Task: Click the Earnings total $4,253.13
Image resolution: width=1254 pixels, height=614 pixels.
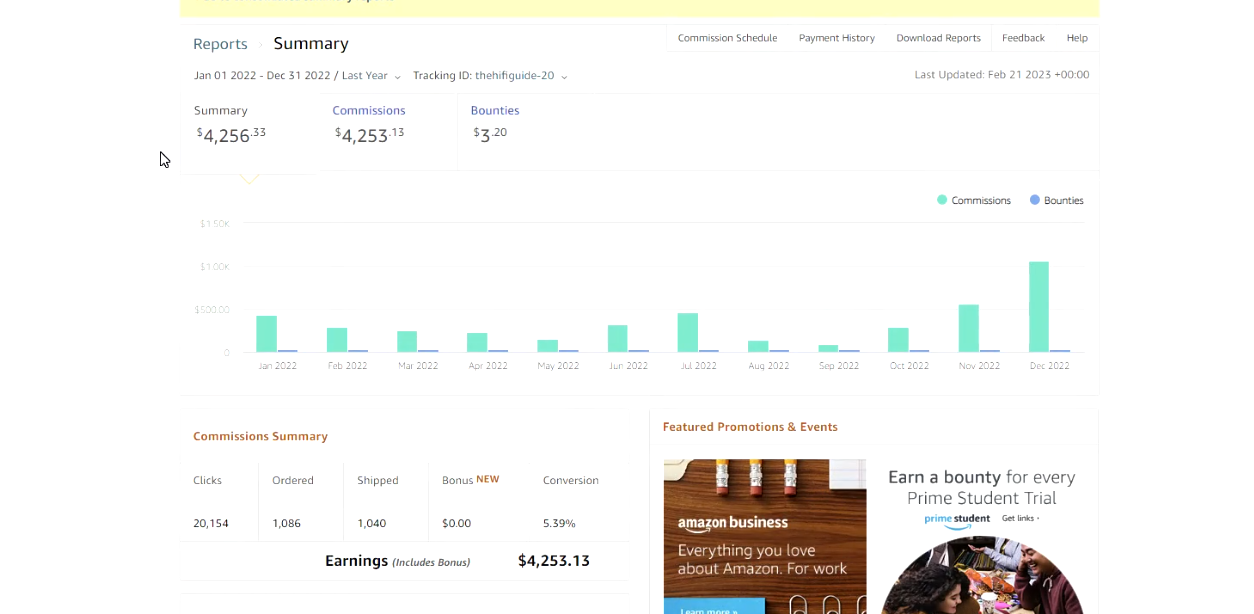Action: pyautogui.click(x=554, y=561)
